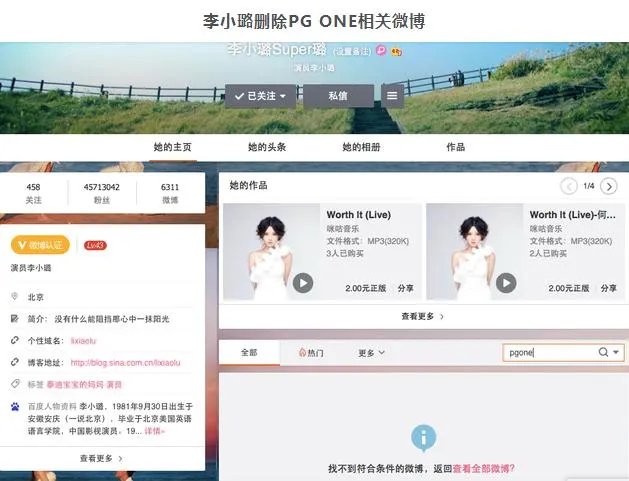Open the Worth It (Live)-何... song title
The image size is (629, 481).
point(572,215)
